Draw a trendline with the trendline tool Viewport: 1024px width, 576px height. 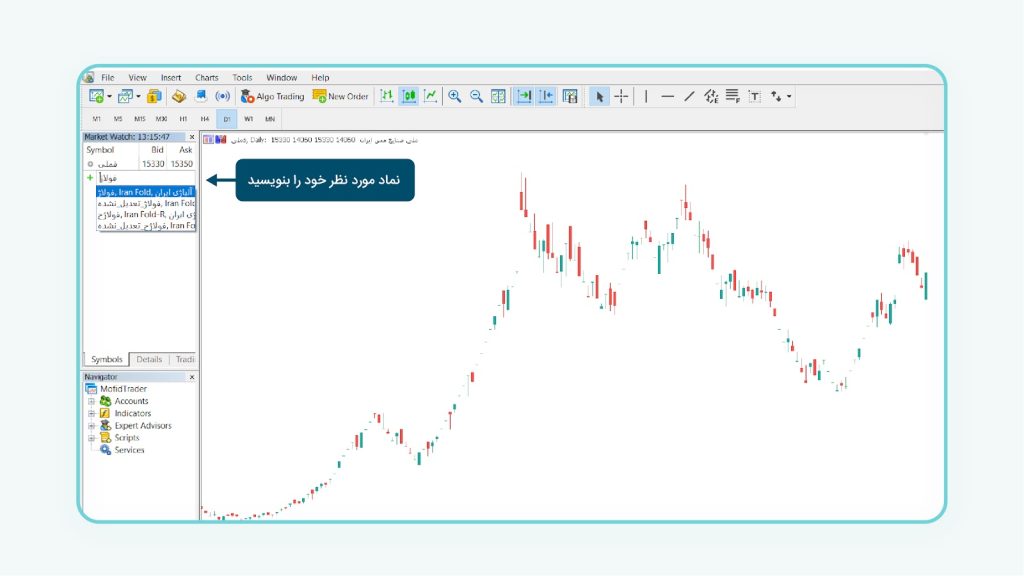[x=689, y=96]
